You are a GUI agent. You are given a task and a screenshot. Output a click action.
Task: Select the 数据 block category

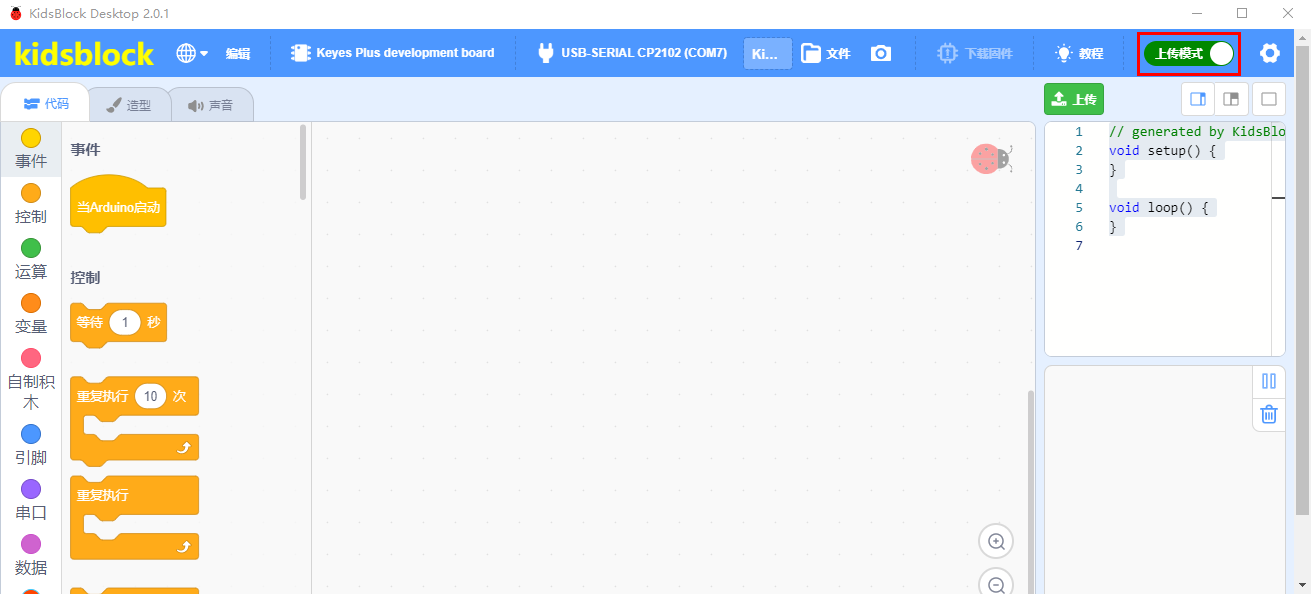(x=31, y=555)
